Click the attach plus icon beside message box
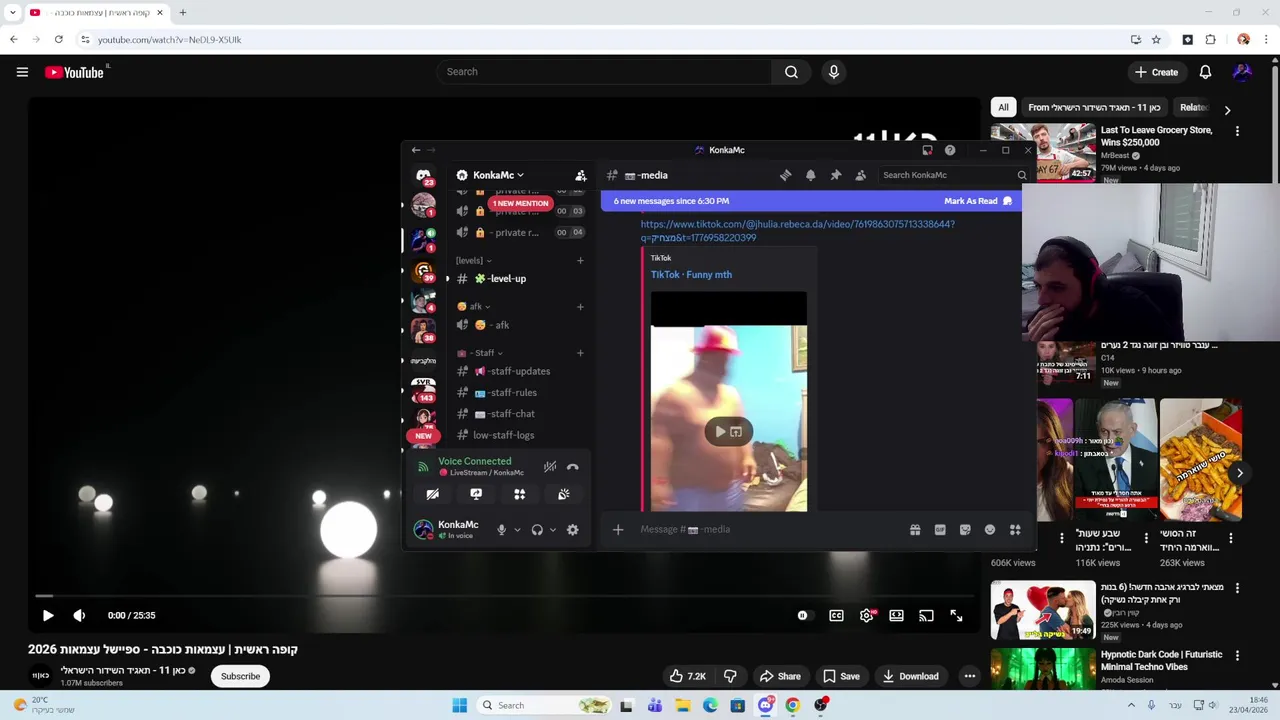The width and height of the screenshot is (1280, 720). coord(618,530)
